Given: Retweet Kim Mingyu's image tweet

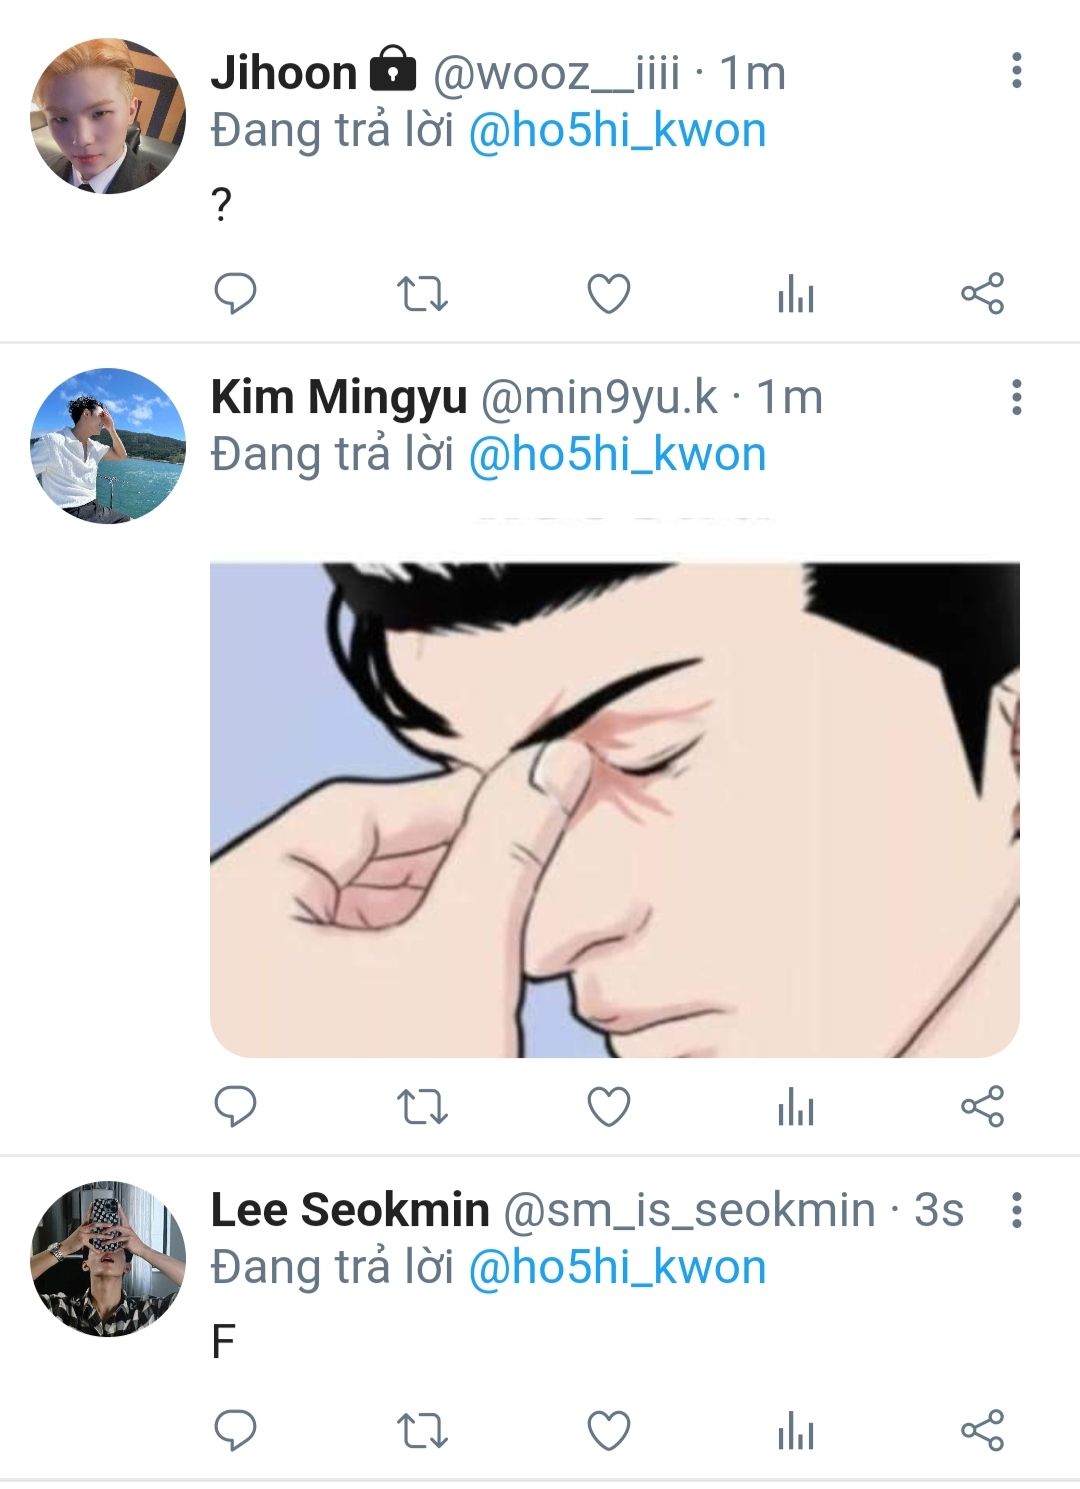Looking at the screenshot, I should 422,1107.
